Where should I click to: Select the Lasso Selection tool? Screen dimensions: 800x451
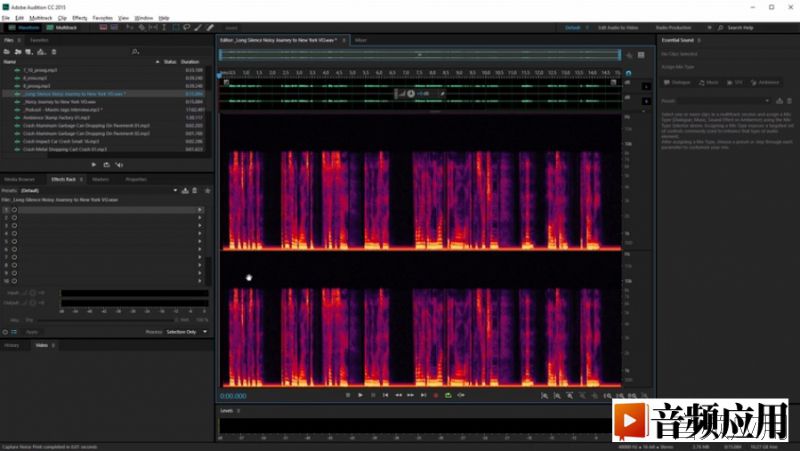[187, 28]
